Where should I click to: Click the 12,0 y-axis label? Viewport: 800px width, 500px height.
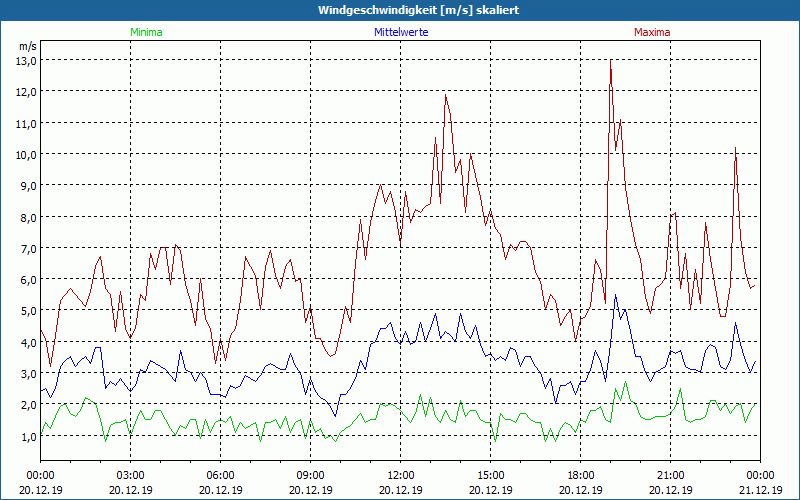(x=26, y=91)
